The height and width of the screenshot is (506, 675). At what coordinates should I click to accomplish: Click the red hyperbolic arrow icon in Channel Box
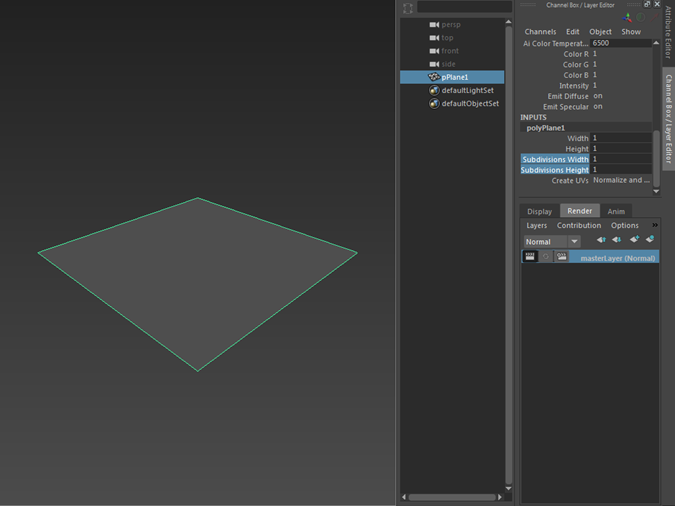tap(654, 18)
